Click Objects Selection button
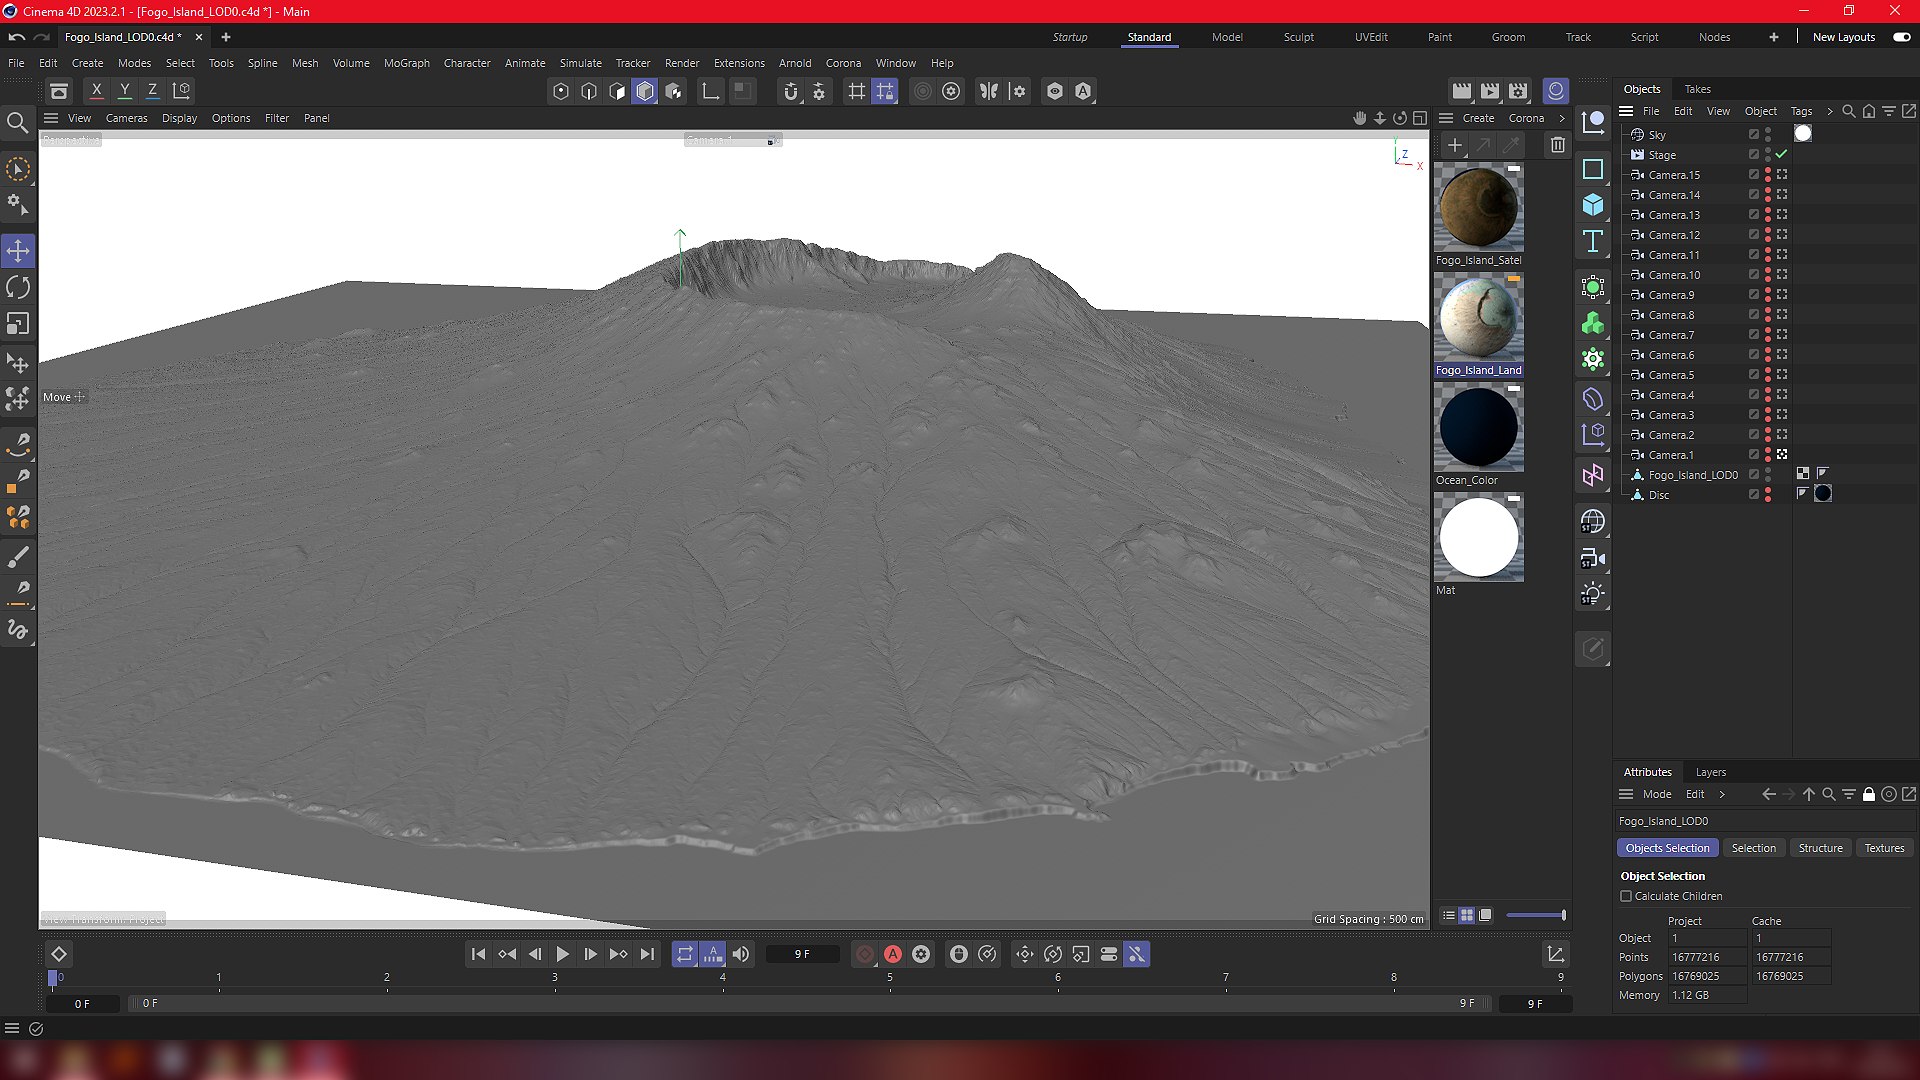Image resolution: width=1920 pixels, height=1080 pixels. click(x=1667, y=848)
